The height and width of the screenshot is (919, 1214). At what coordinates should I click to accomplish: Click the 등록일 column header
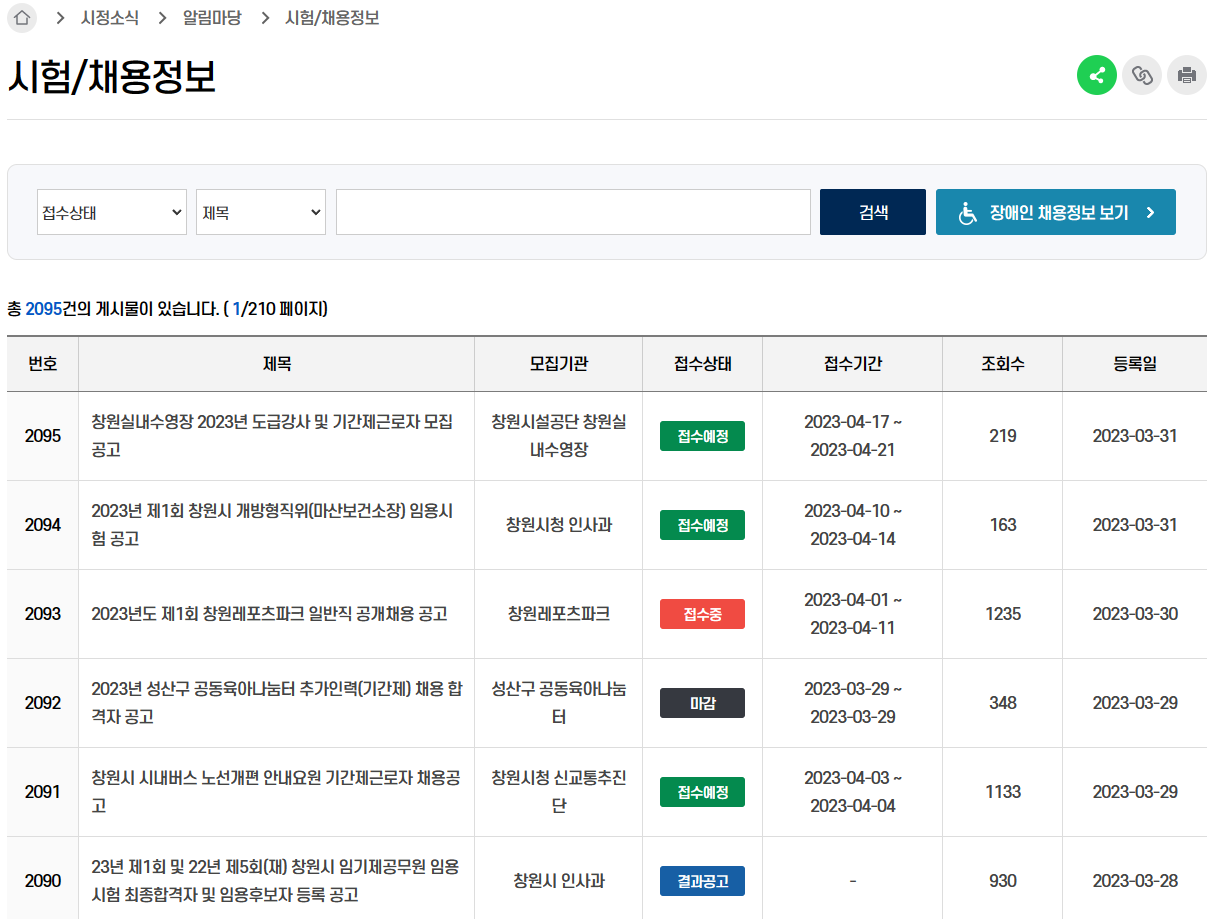coord(1135,364)
